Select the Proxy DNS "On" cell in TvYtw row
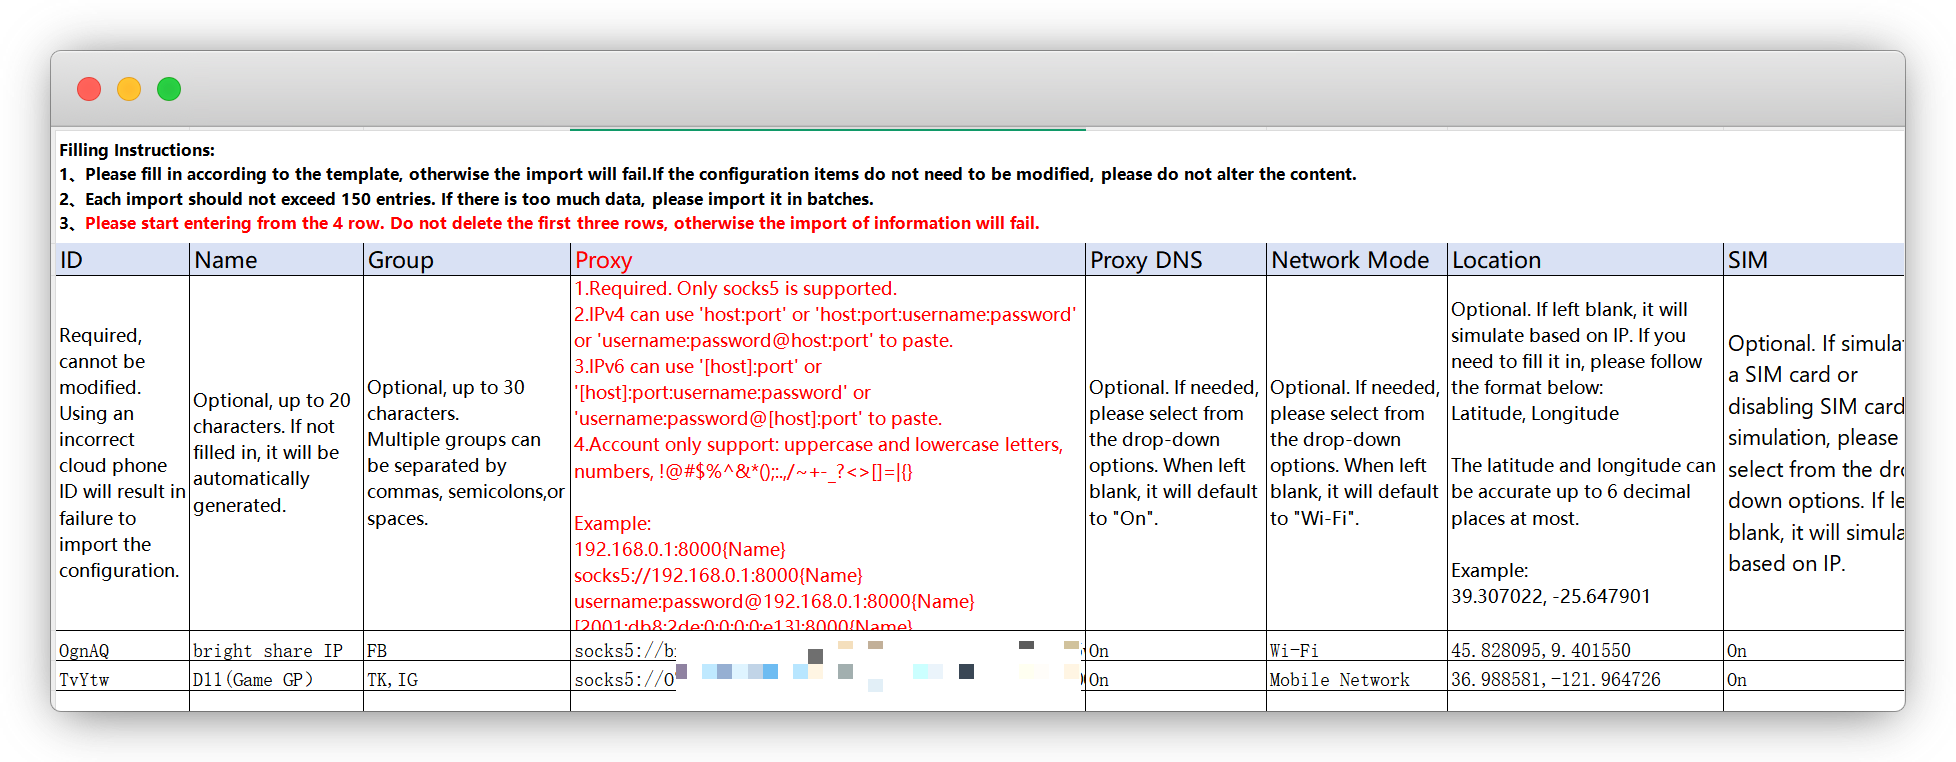The image size is (1956, 762). (1176, 676)
